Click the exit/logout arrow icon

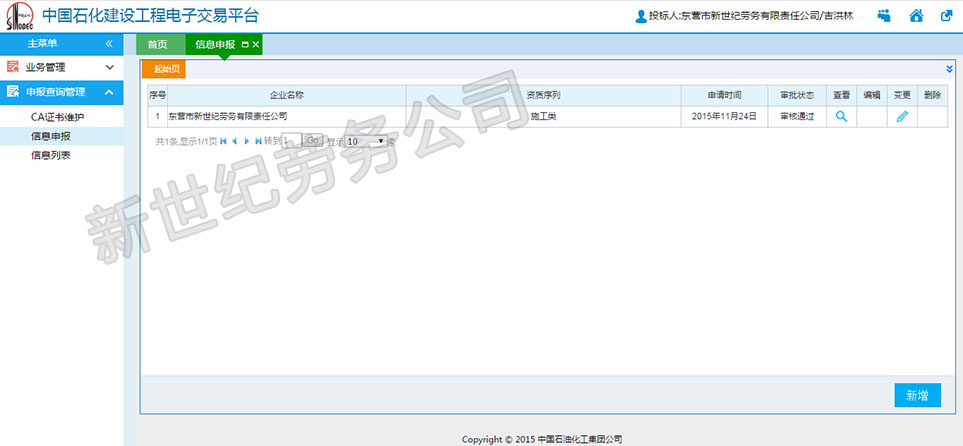(x=946, y=16)
